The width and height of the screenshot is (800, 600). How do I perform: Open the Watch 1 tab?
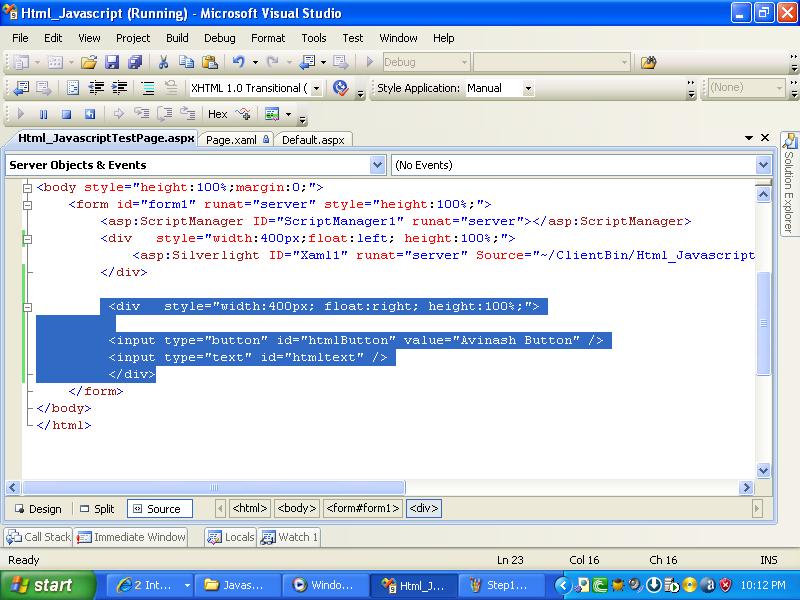click(289, 537)
